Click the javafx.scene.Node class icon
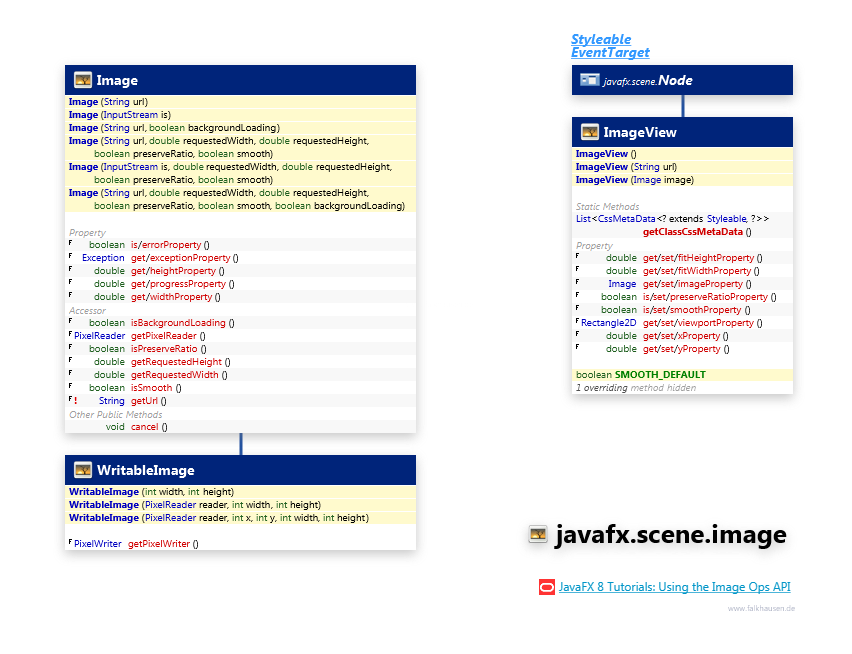Viewport: 852px width, 654px height. tap(590, 80)
